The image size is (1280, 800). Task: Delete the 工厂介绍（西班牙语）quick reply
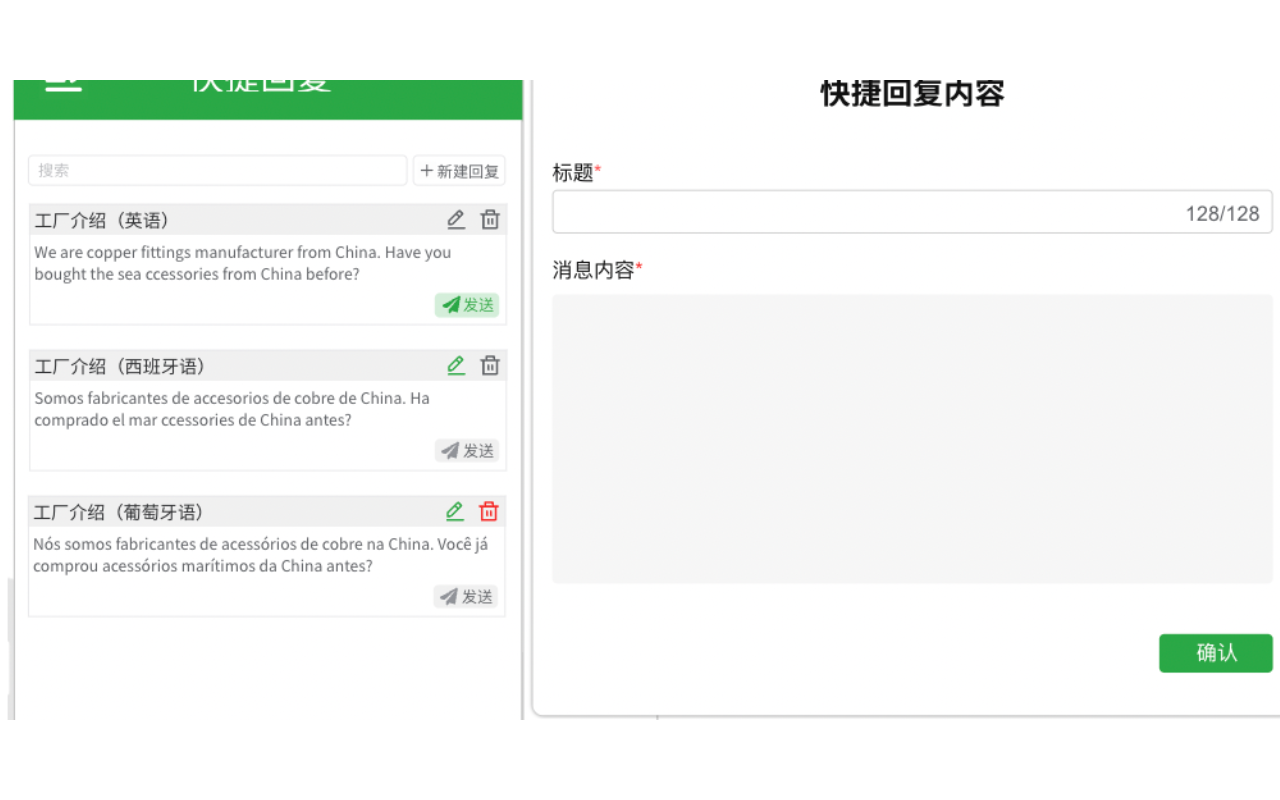tap(490, 366)
